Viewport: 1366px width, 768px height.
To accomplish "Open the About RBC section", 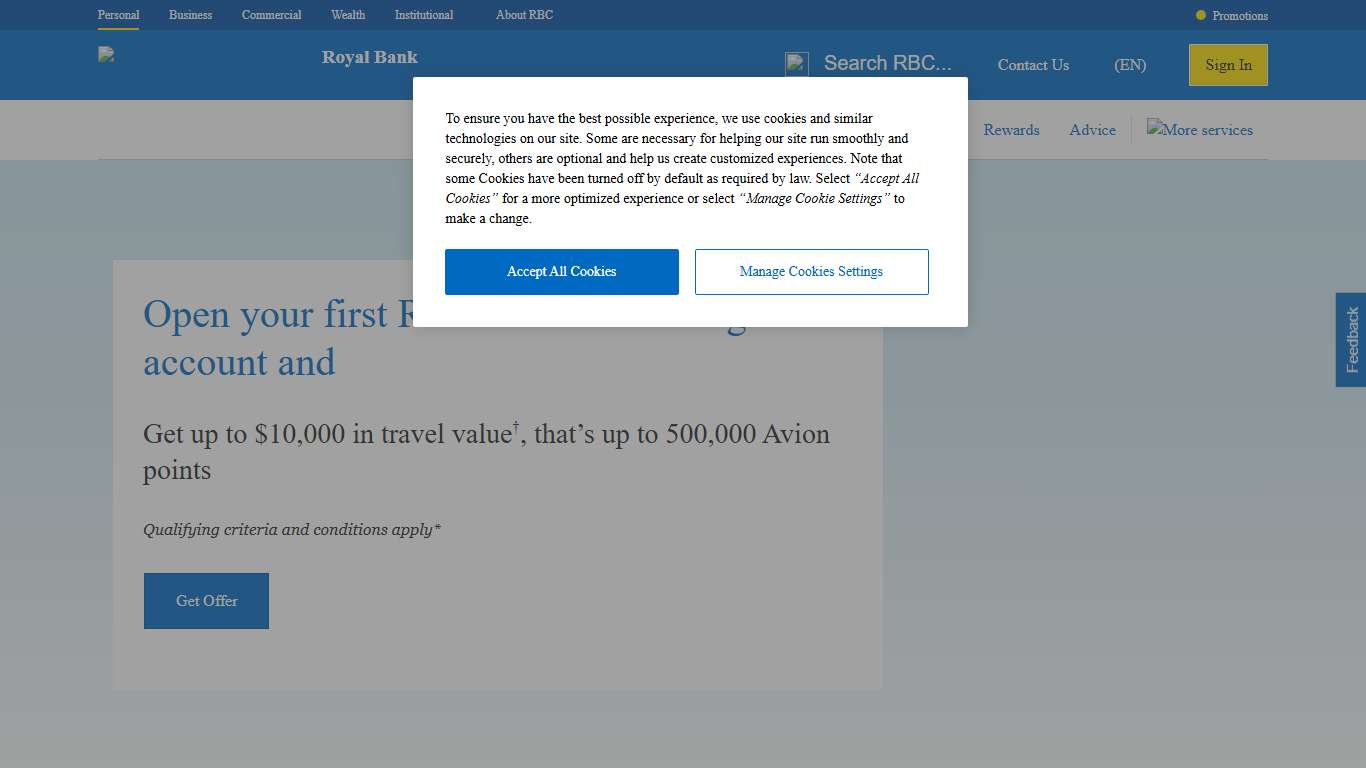I will pyautogui.click(x=523, y=15).
